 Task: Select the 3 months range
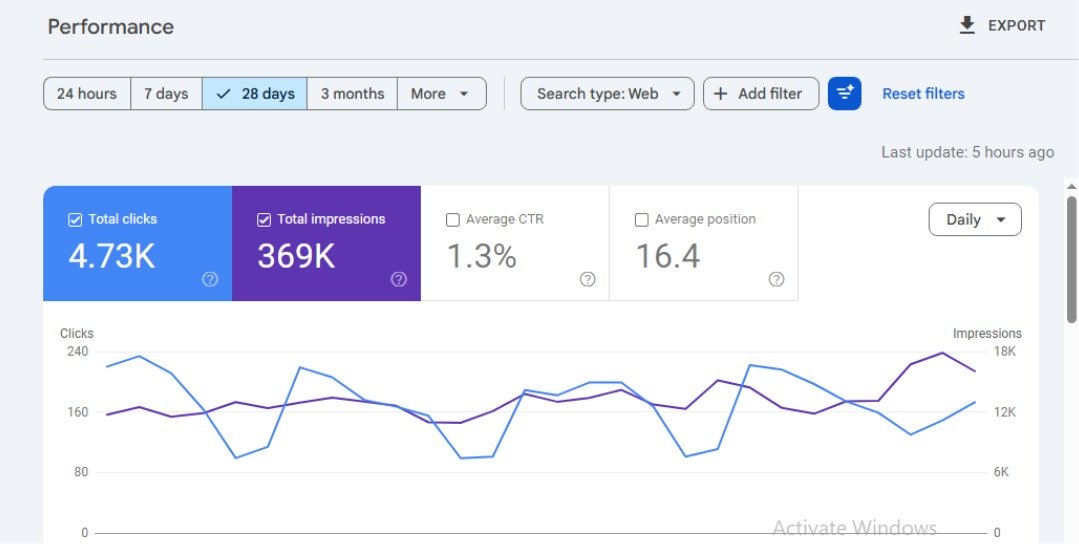352,94
